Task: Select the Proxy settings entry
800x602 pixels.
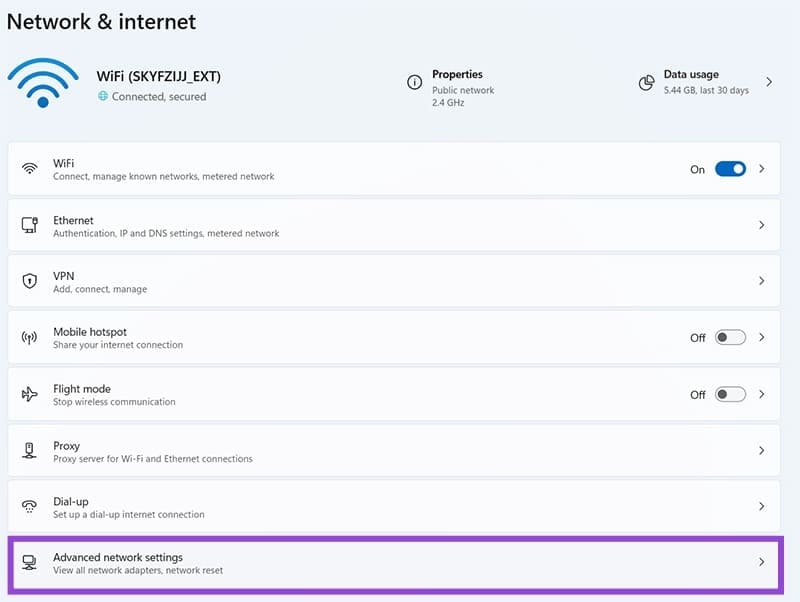Action: click(400, 450)
